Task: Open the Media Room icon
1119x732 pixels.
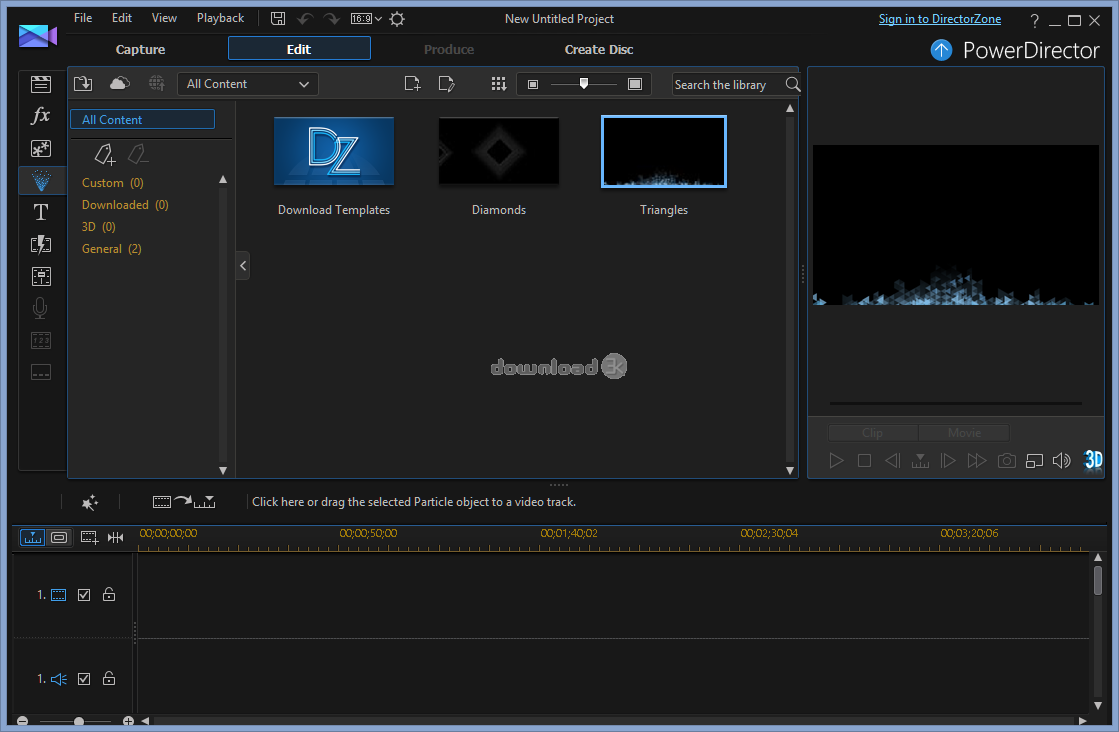Action: pyautogui.click(x=40, y=84)
